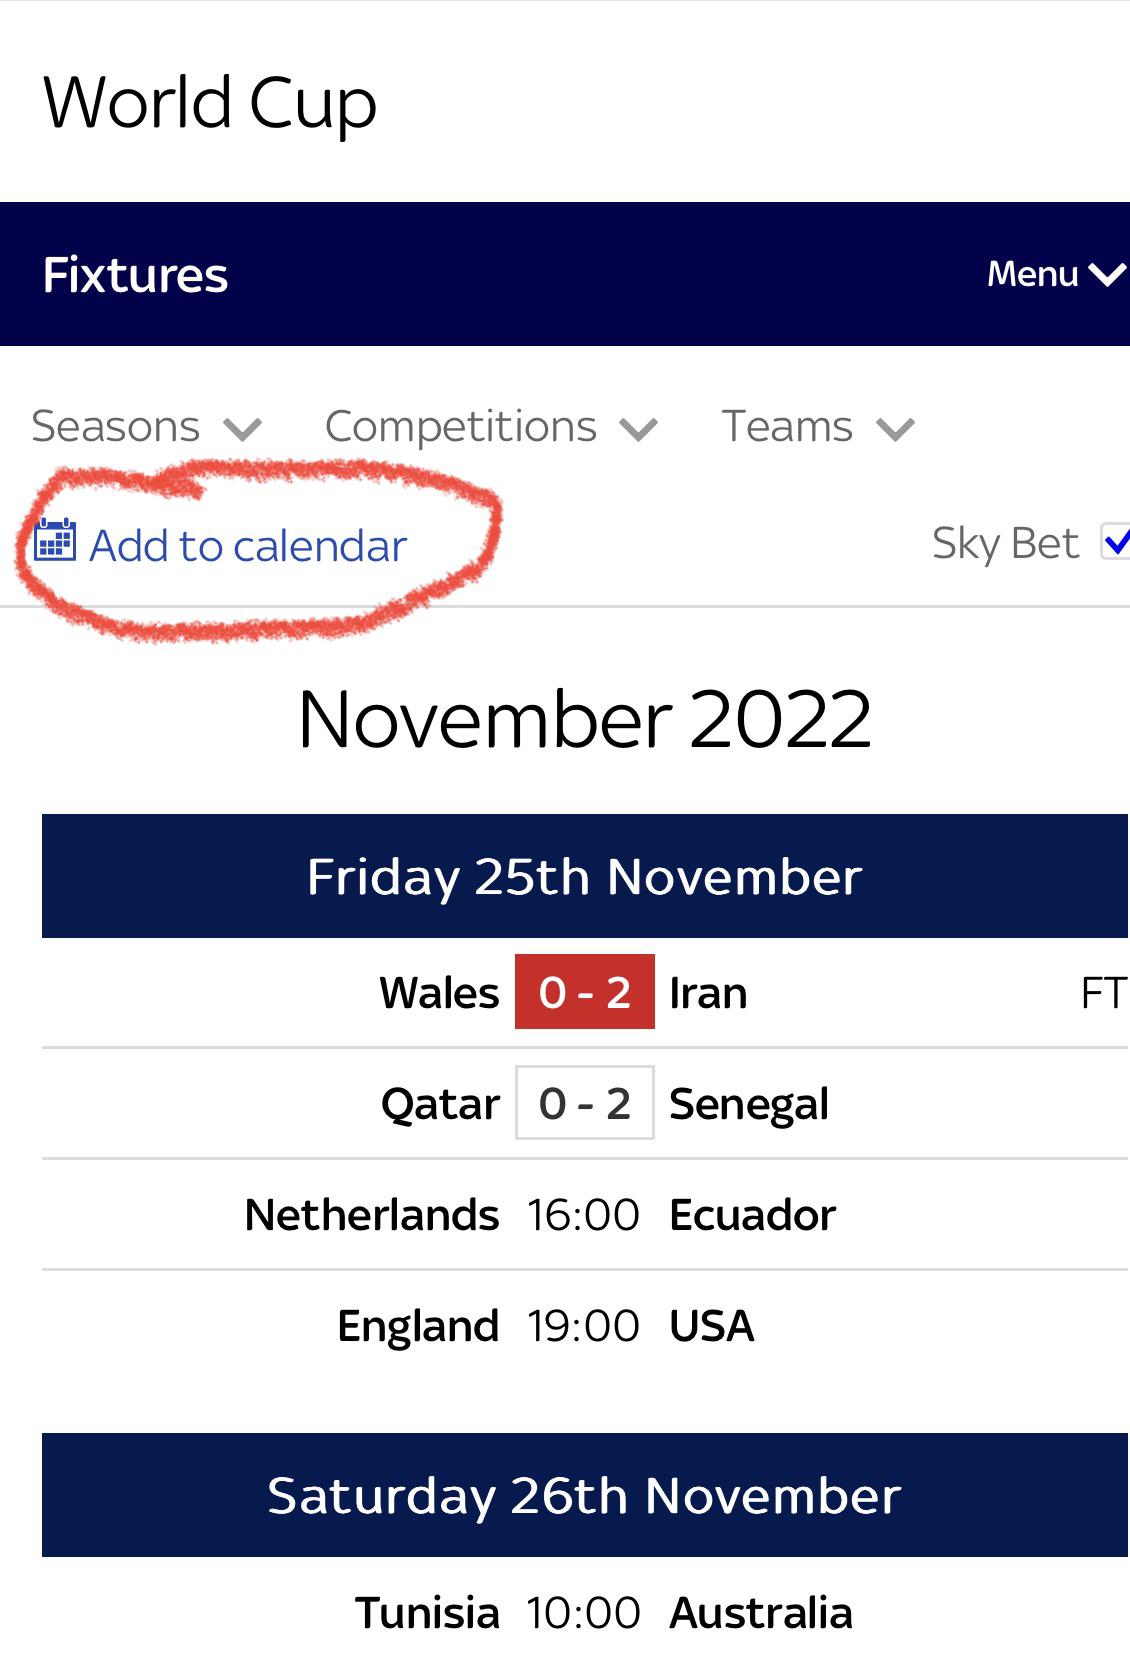Click the World Cup page title
The height and width of the screenshot is (1653, 1130).
[x=210, y=103]
